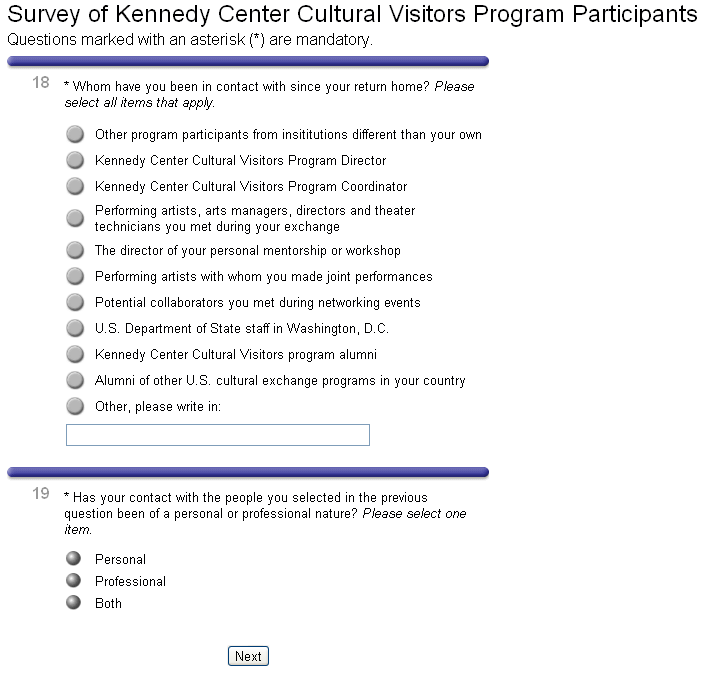708x676 pixels.
Task: Check 'Performing artists, arts managers' option
Action: click(75, 218)
